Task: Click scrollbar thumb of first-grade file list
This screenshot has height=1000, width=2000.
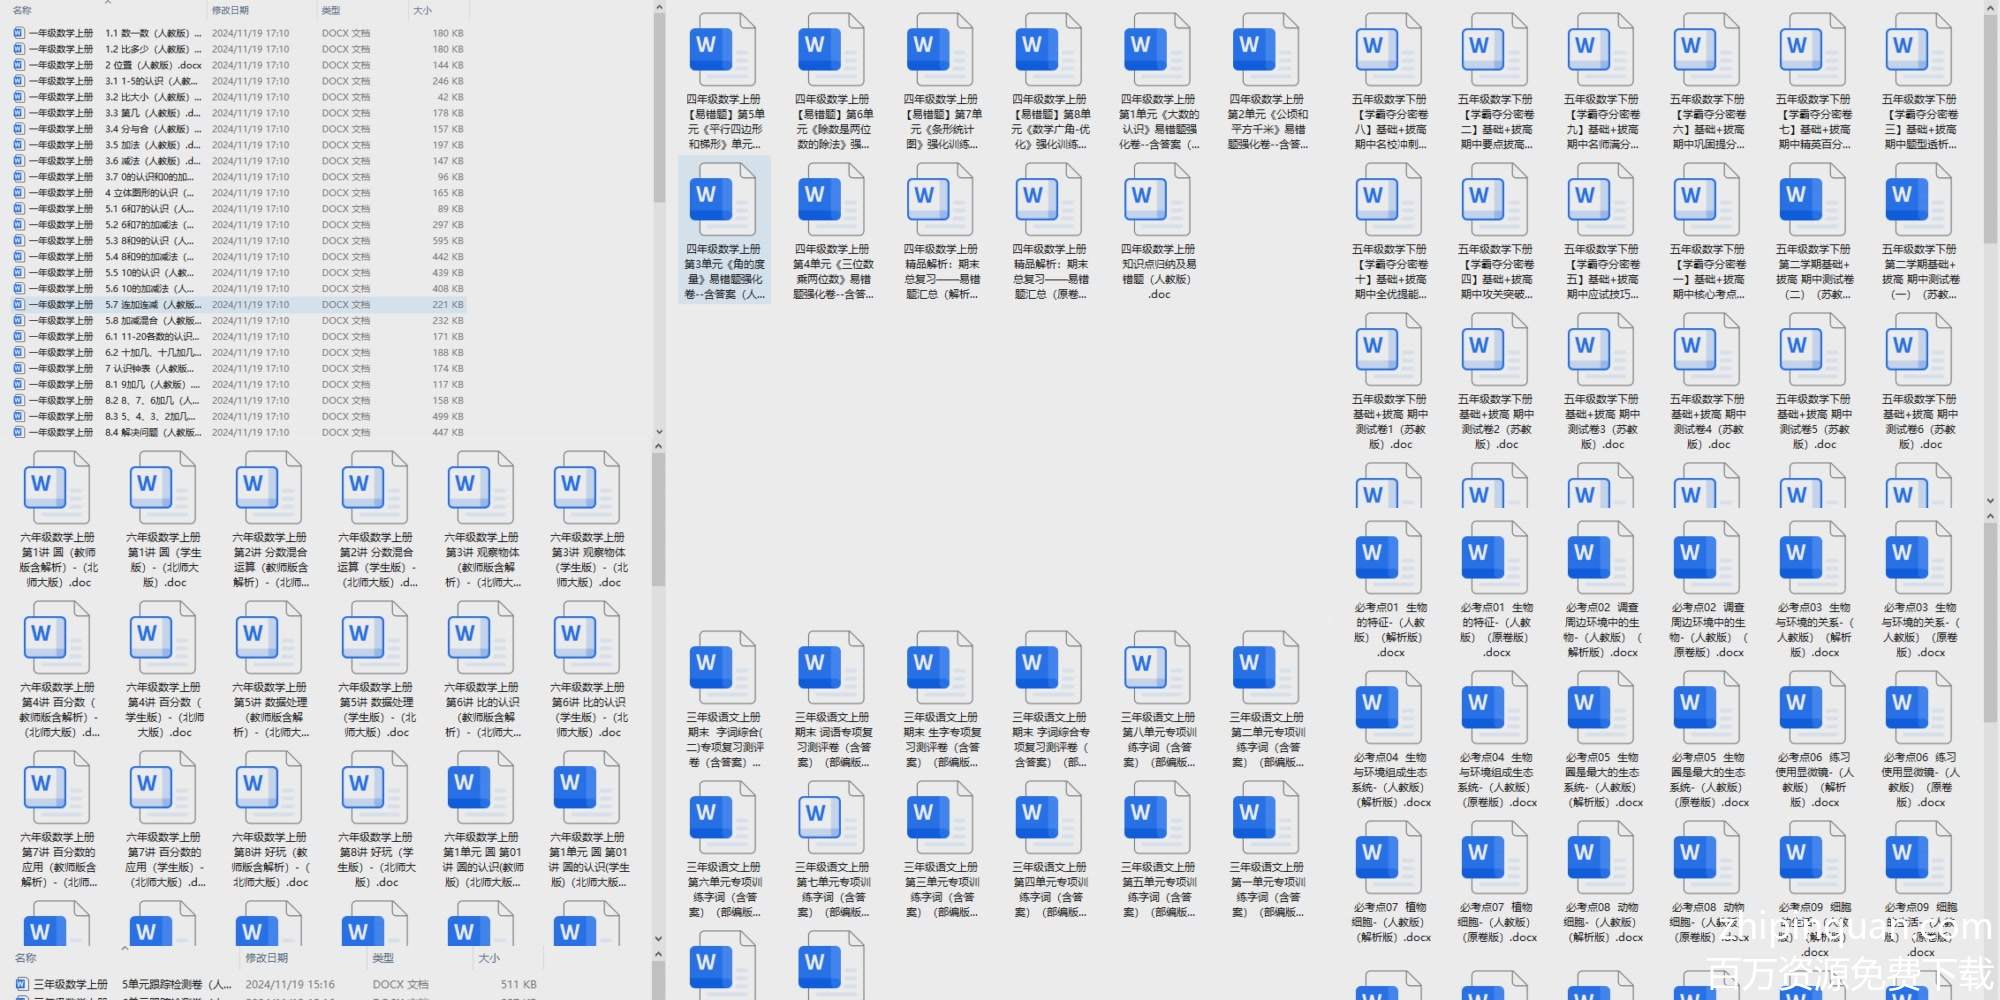Action: click(x=659, y=100)
